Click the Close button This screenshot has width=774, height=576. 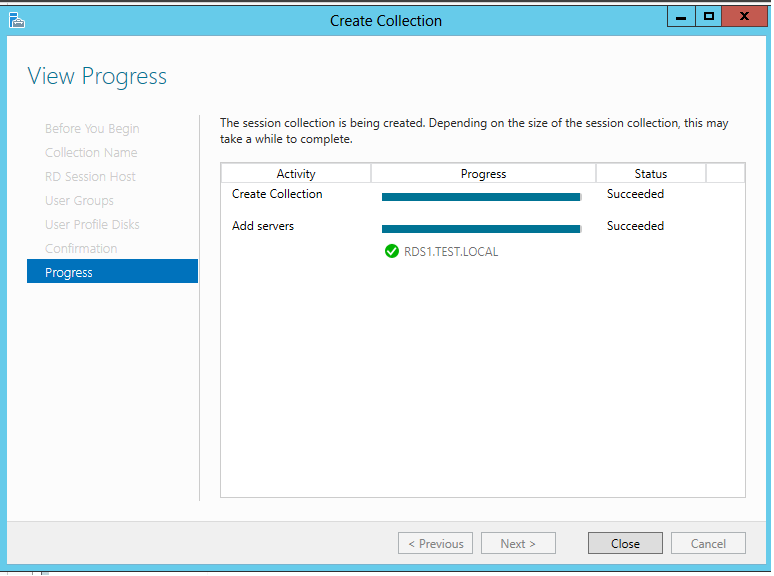tap(625, 543)
